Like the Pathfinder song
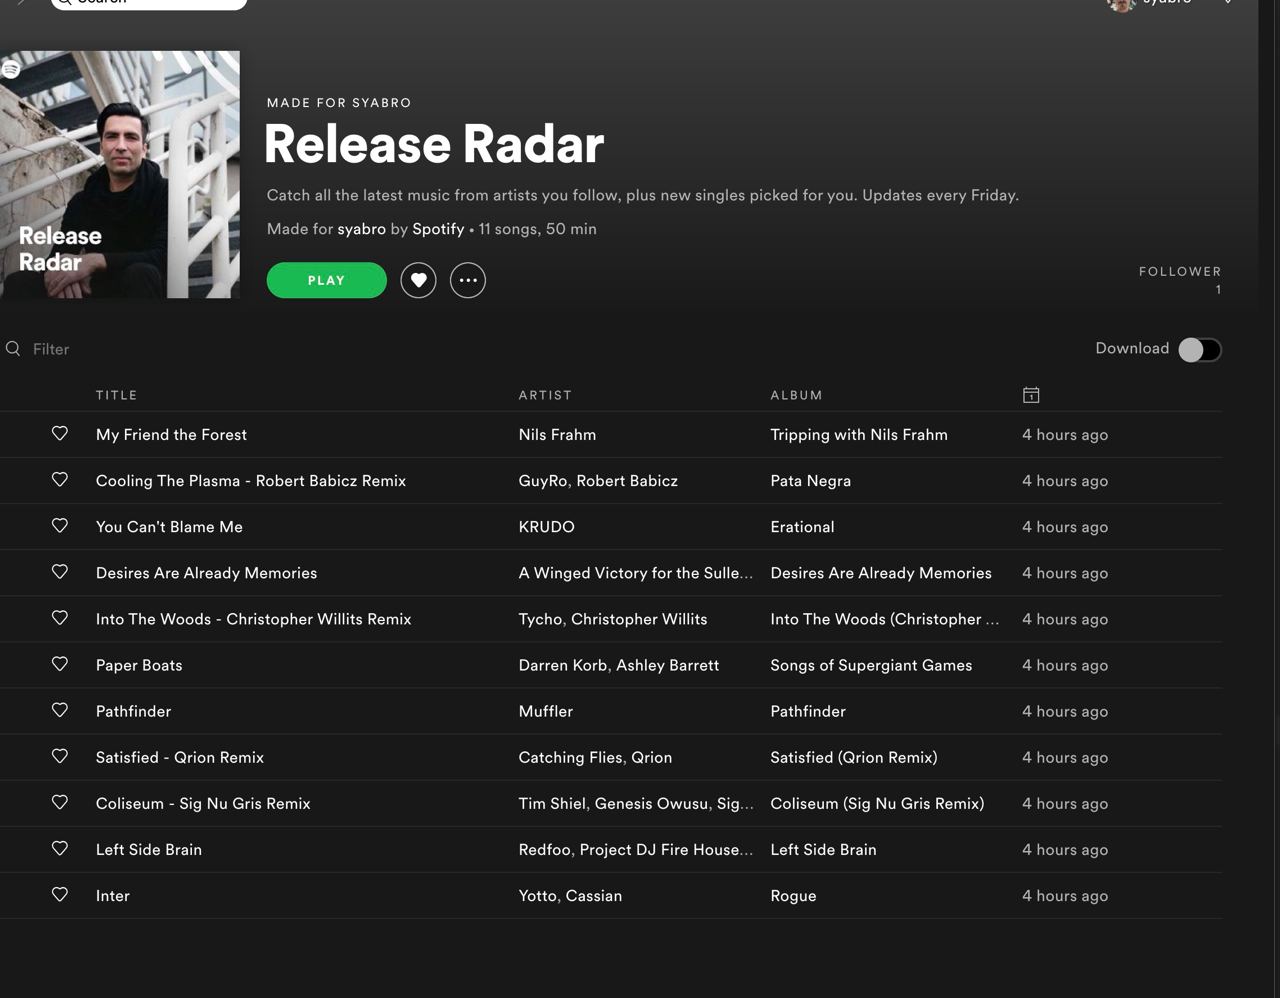Image resolution: width=1280 pixels, height=998 pixels. pyautogui.click(x=60, y=709)
